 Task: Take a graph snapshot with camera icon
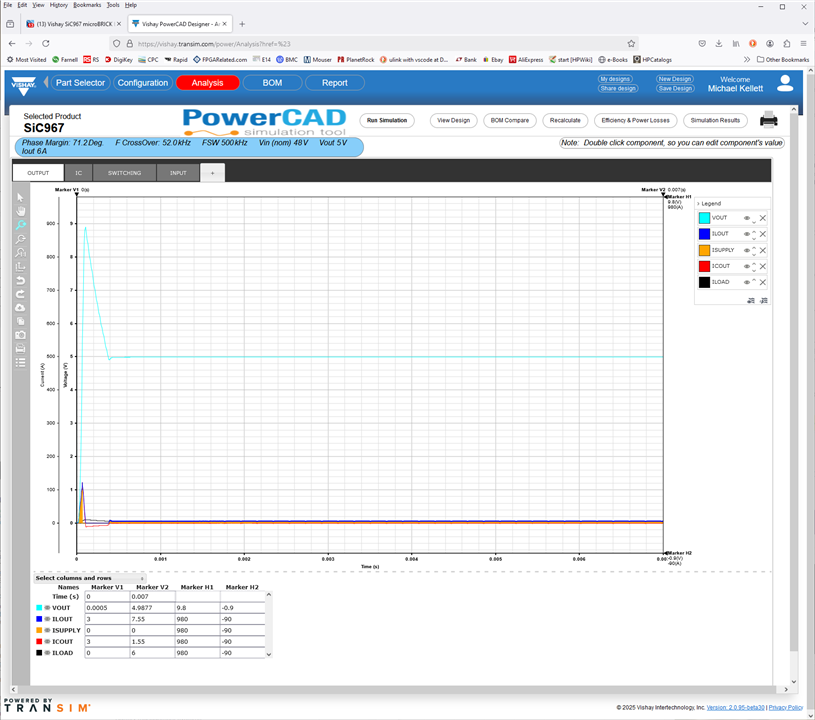(20, 335)
